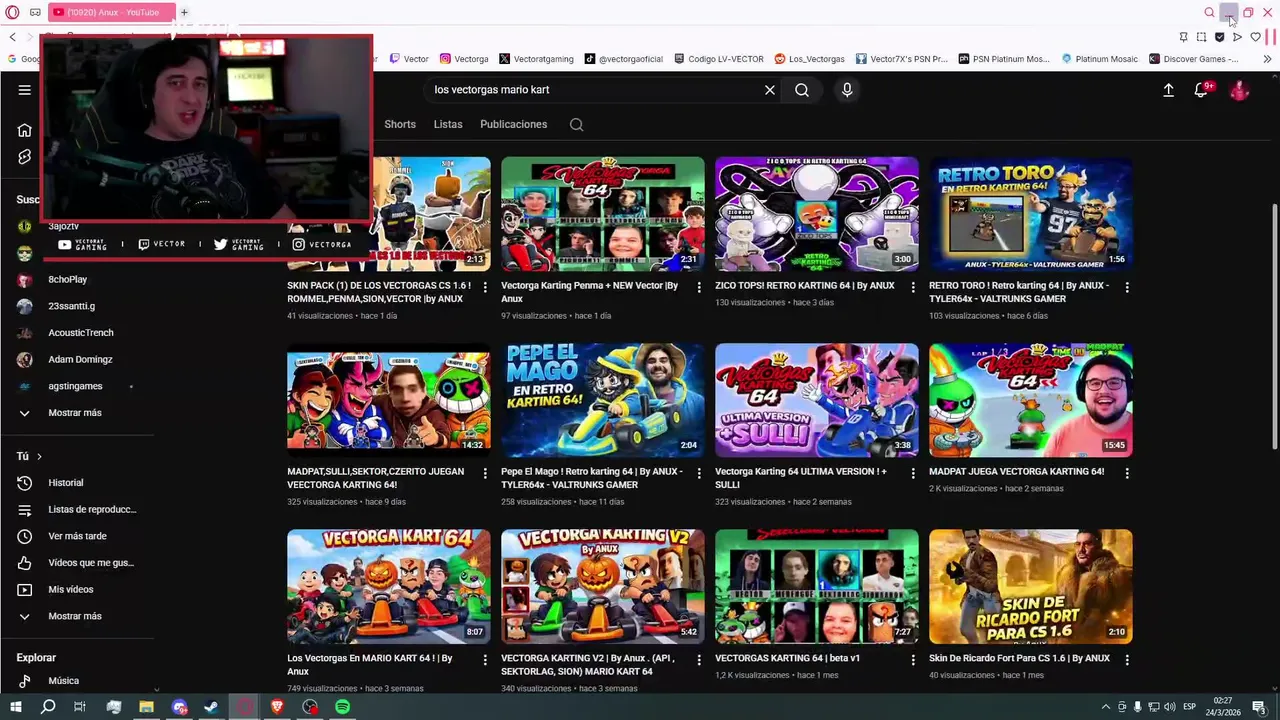Open the Tú section chevron
Image resolution: width=1280 pixels, height=720 pixels.
click(39, 456)
